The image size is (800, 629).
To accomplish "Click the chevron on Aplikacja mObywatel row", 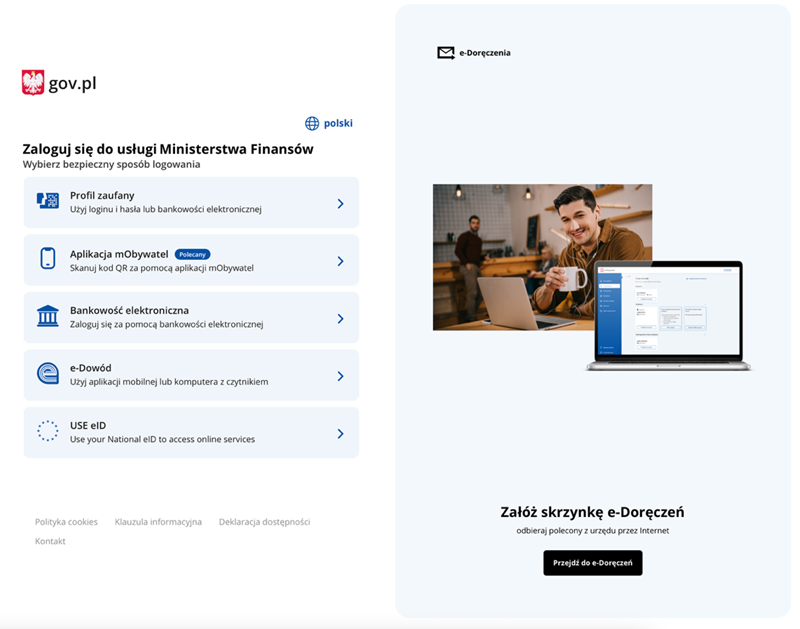I will (x=340, y=261).
